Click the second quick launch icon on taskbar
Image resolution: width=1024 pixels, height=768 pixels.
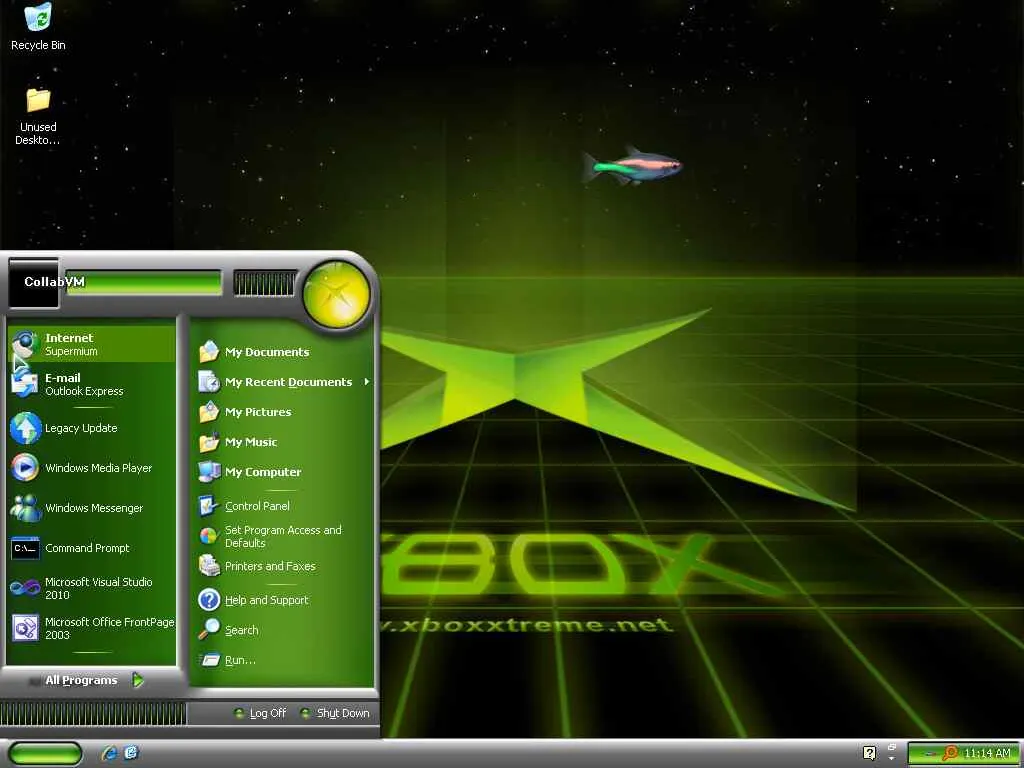pos(131,753)
